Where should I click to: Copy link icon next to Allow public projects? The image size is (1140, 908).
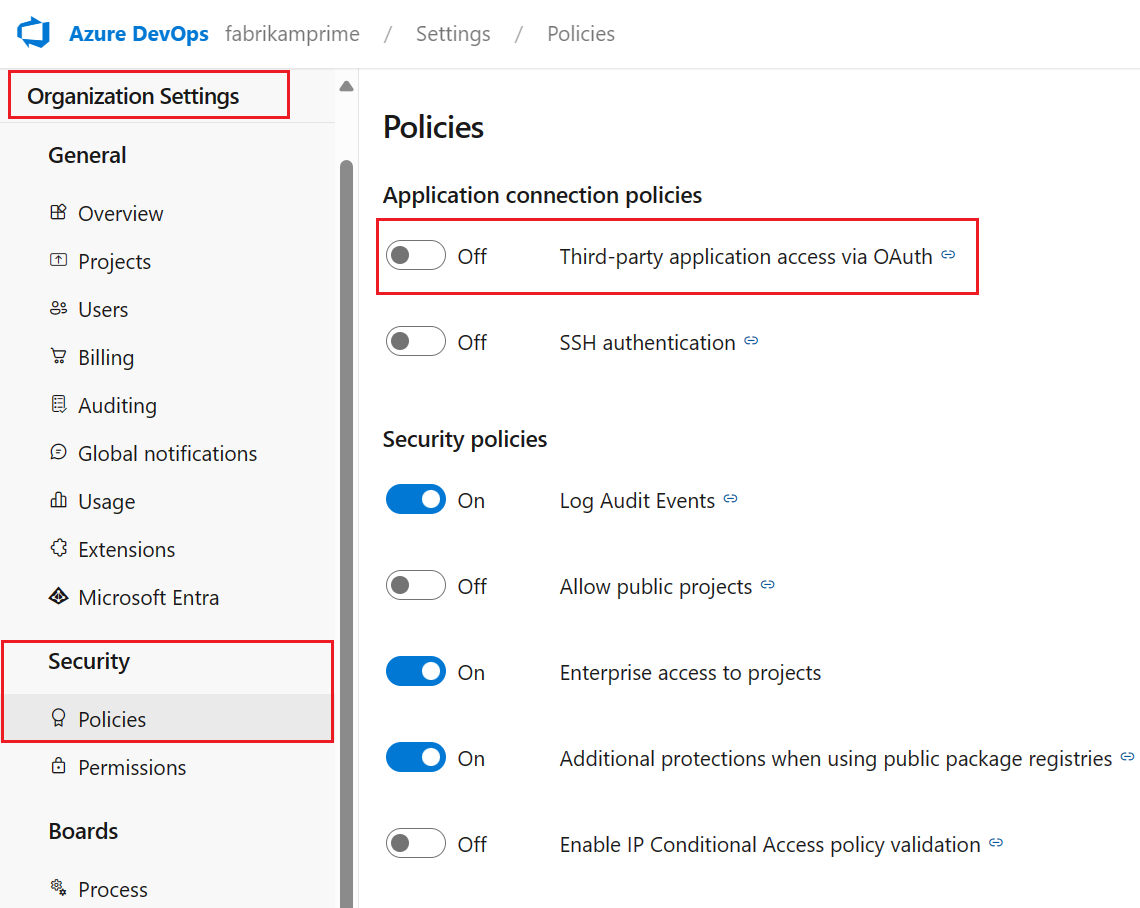(768, 584)
